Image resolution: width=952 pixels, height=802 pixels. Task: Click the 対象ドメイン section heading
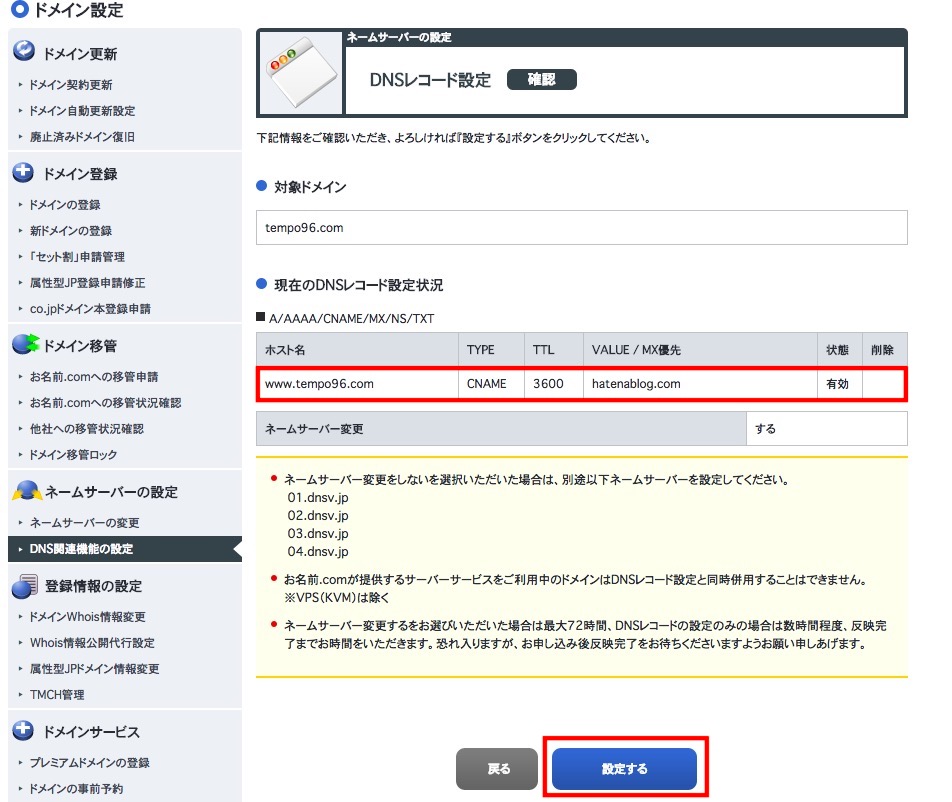pos(310,187)
